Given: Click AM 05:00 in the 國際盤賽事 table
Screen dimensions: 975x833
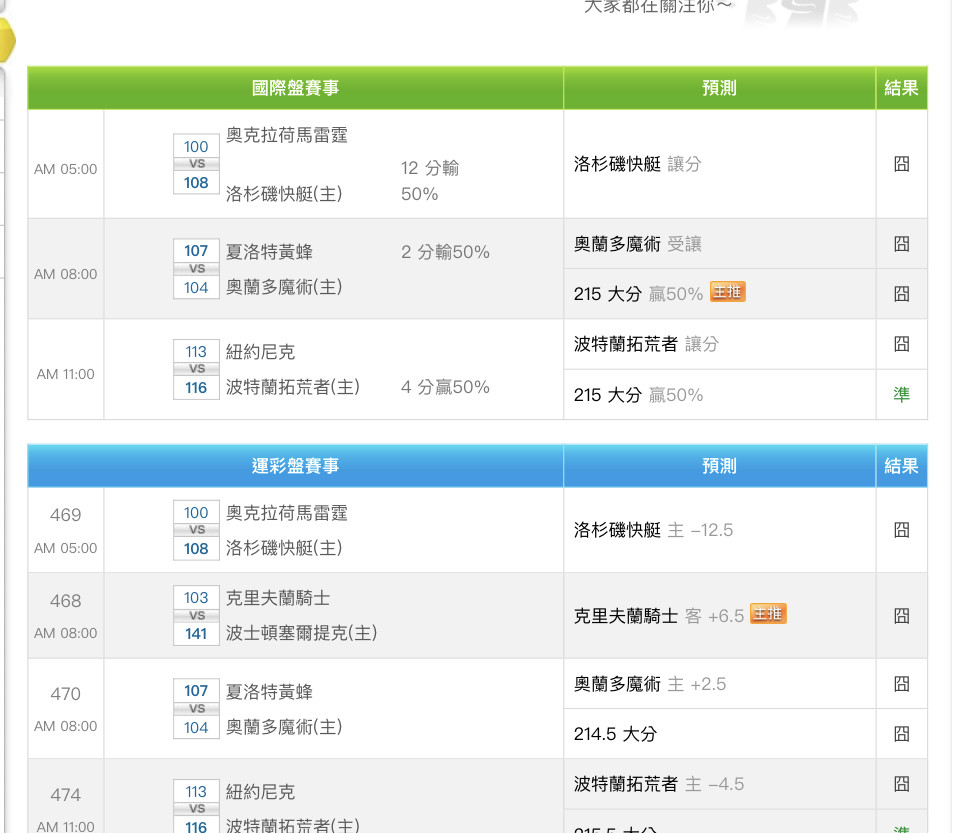Looking at the screenshot, I should (x=65, y=169).
